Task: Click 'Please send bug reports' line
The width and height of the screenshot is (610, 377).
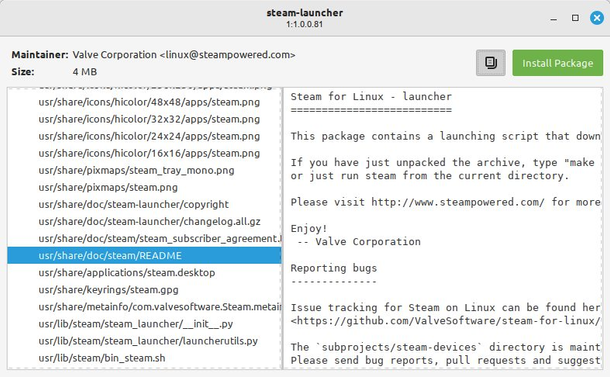Action: tap(446, 361)
